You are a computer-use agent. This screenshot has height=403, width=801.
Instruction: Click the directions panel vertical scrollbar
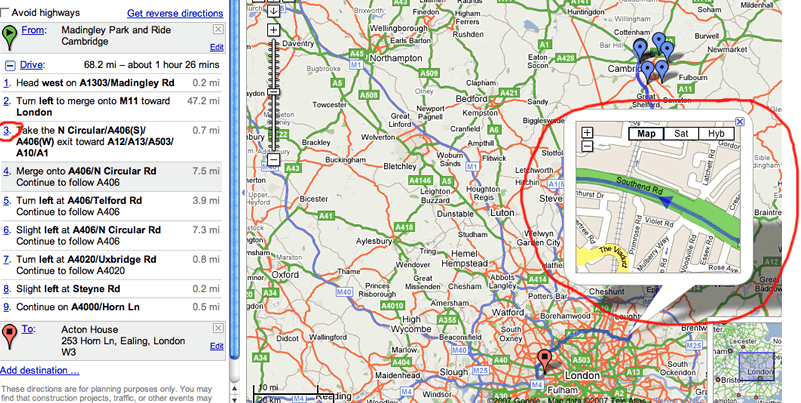click(234, 179)
